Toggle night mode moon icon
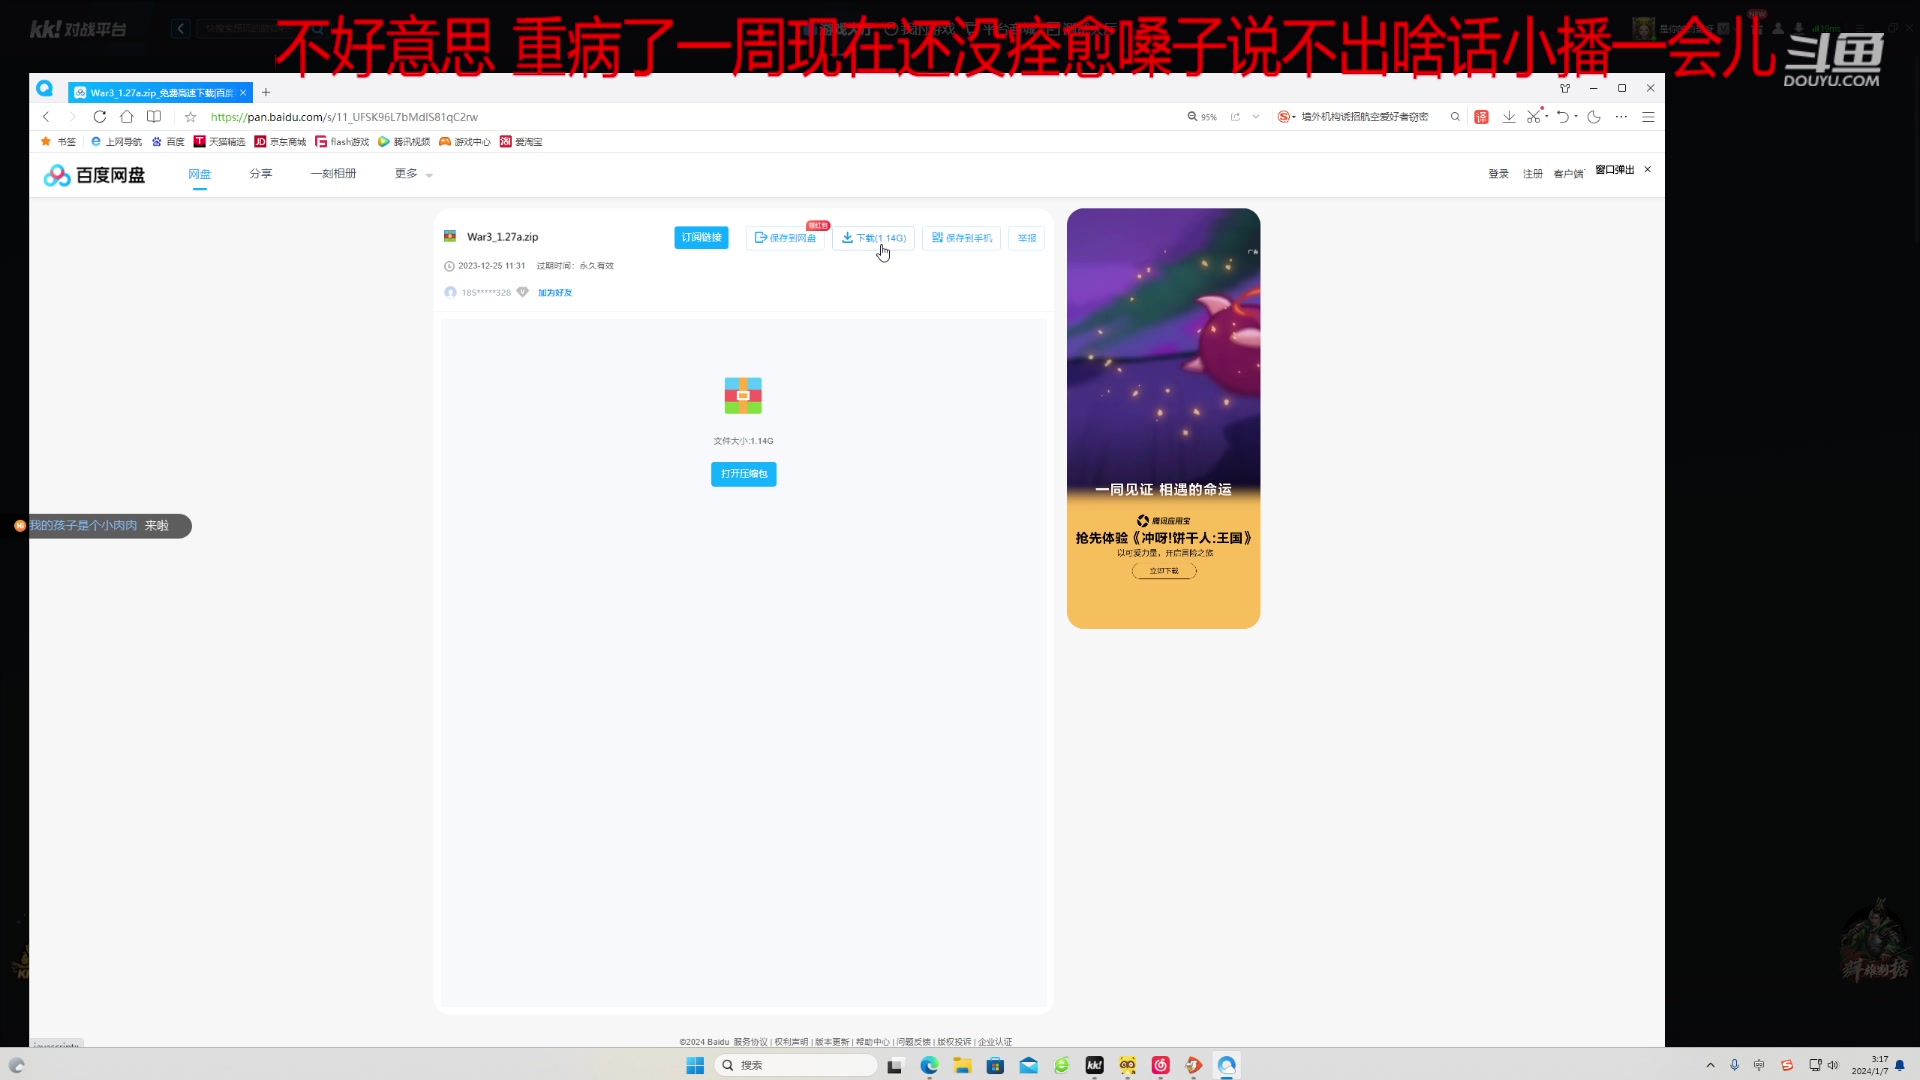Viewport: 1920px width, 1080px height. [1594, 117]
